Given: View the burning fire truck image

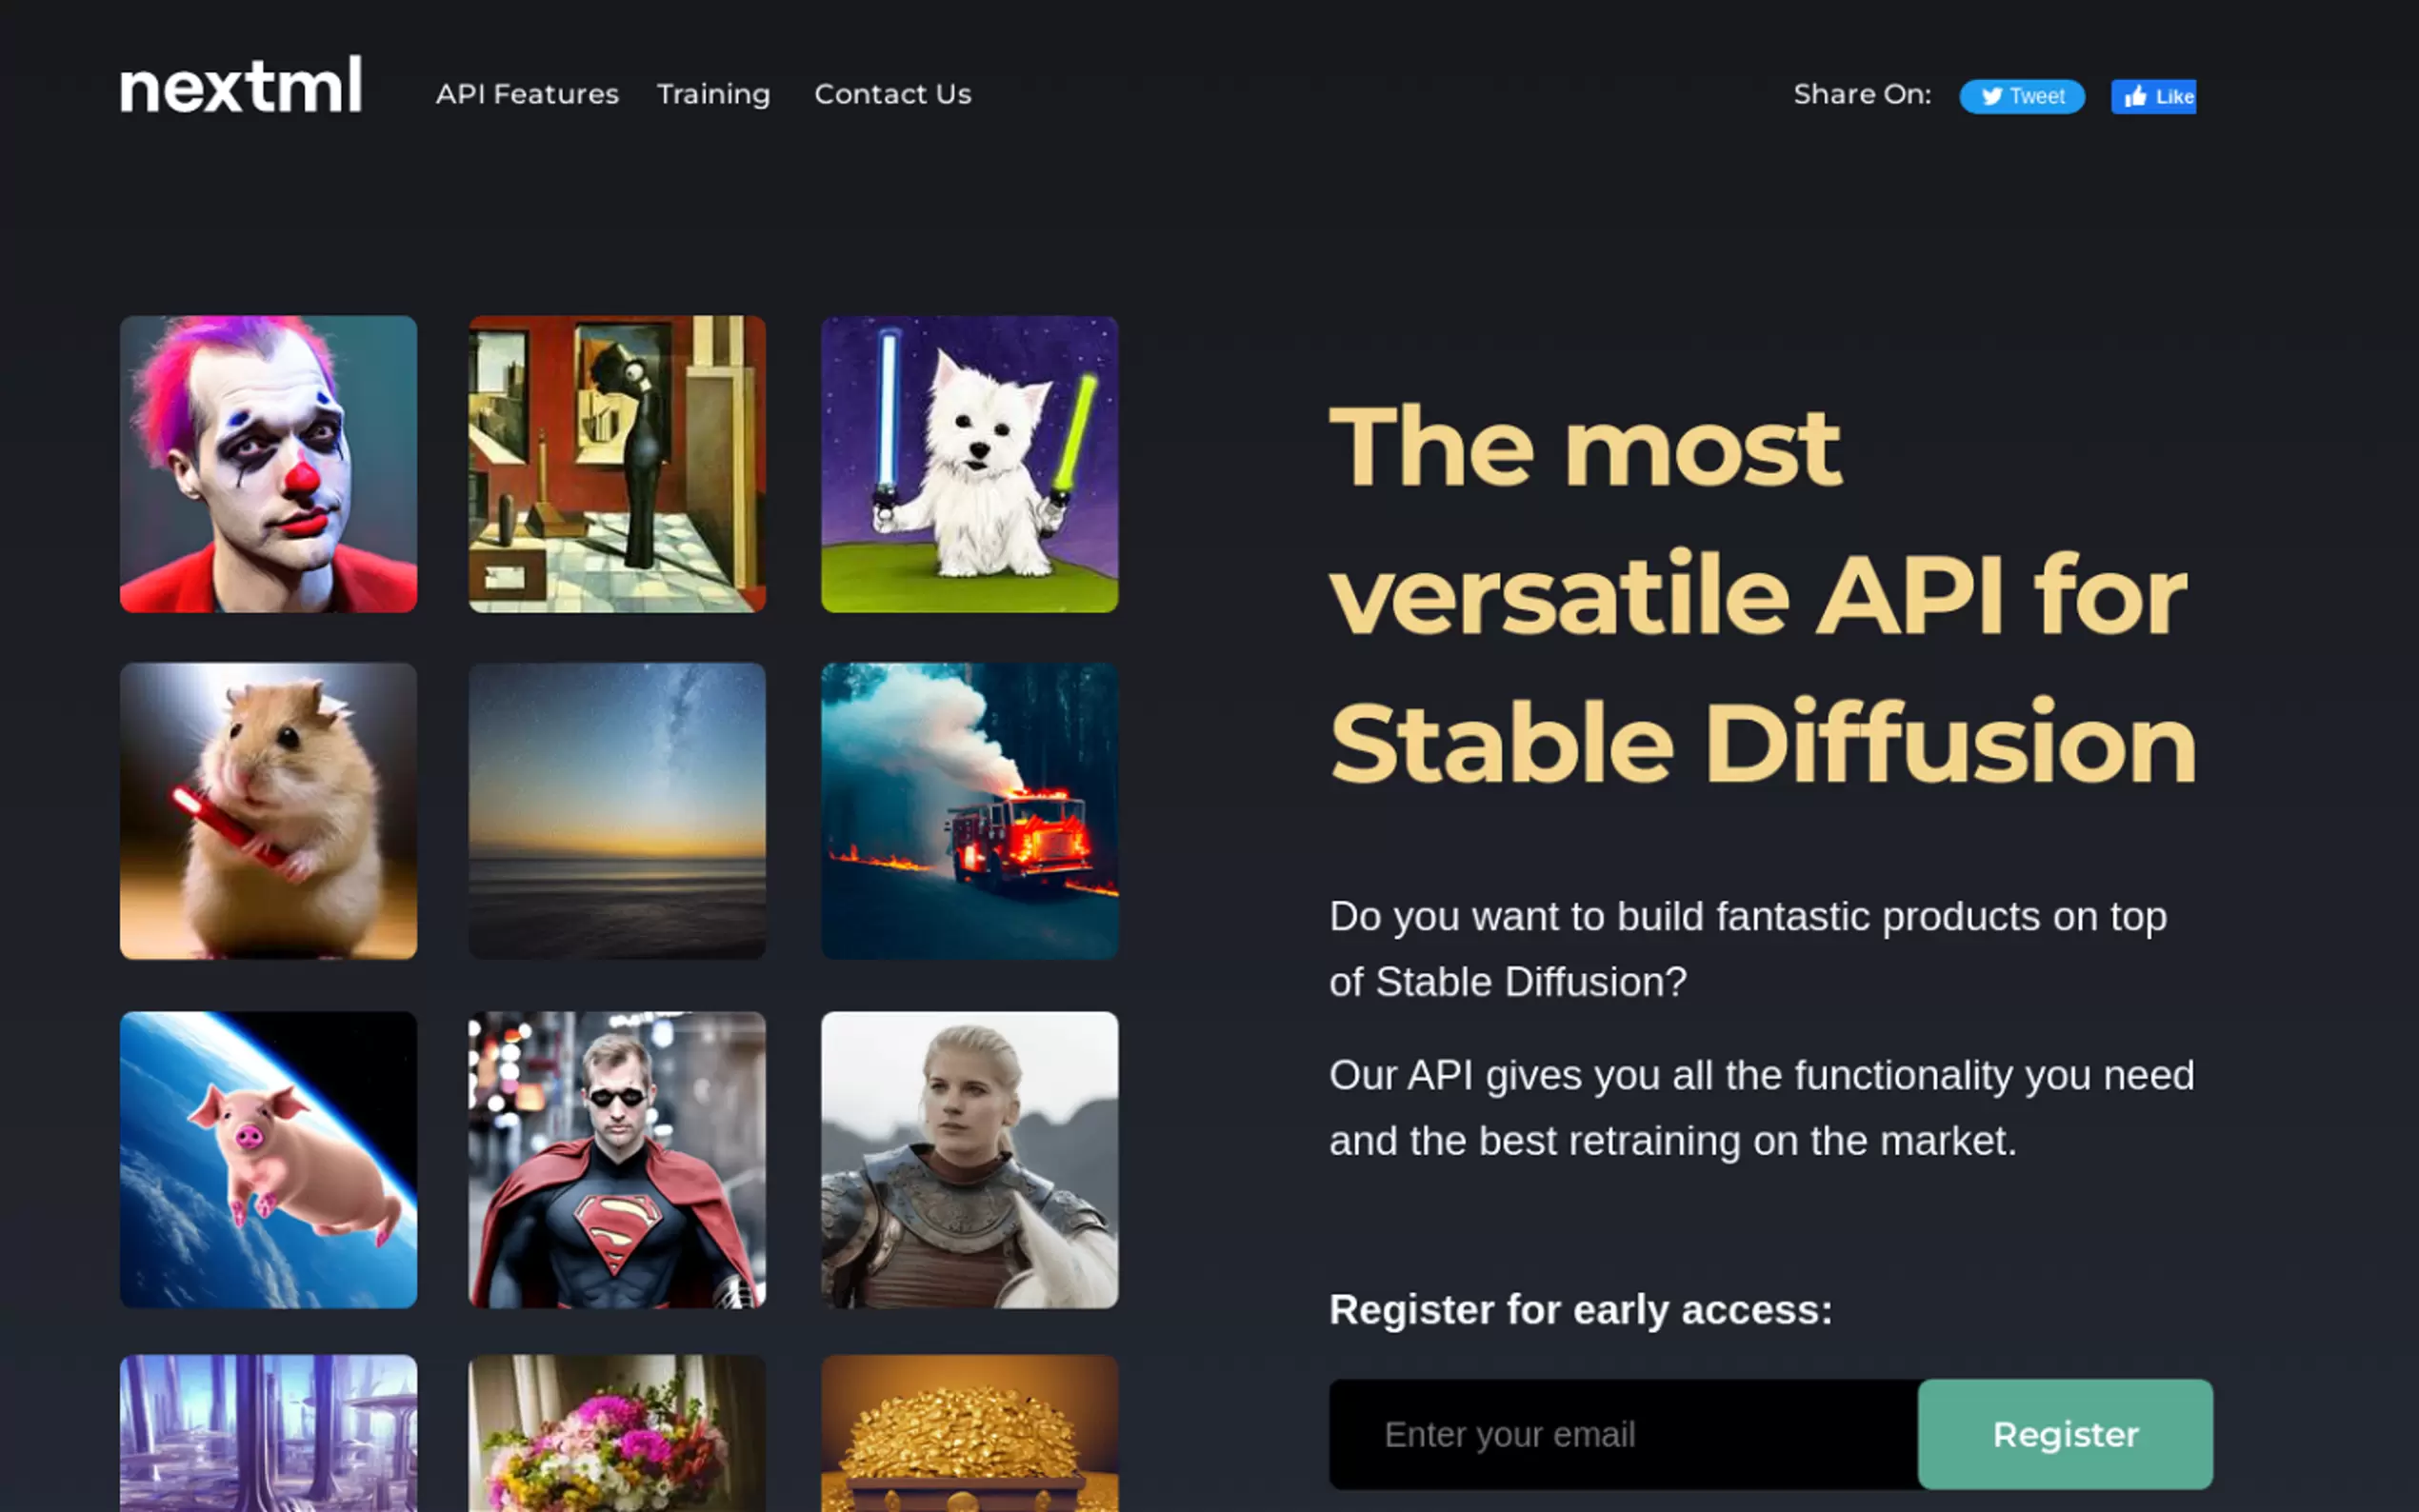Looking at the screenshot, I should click(969, 811).
